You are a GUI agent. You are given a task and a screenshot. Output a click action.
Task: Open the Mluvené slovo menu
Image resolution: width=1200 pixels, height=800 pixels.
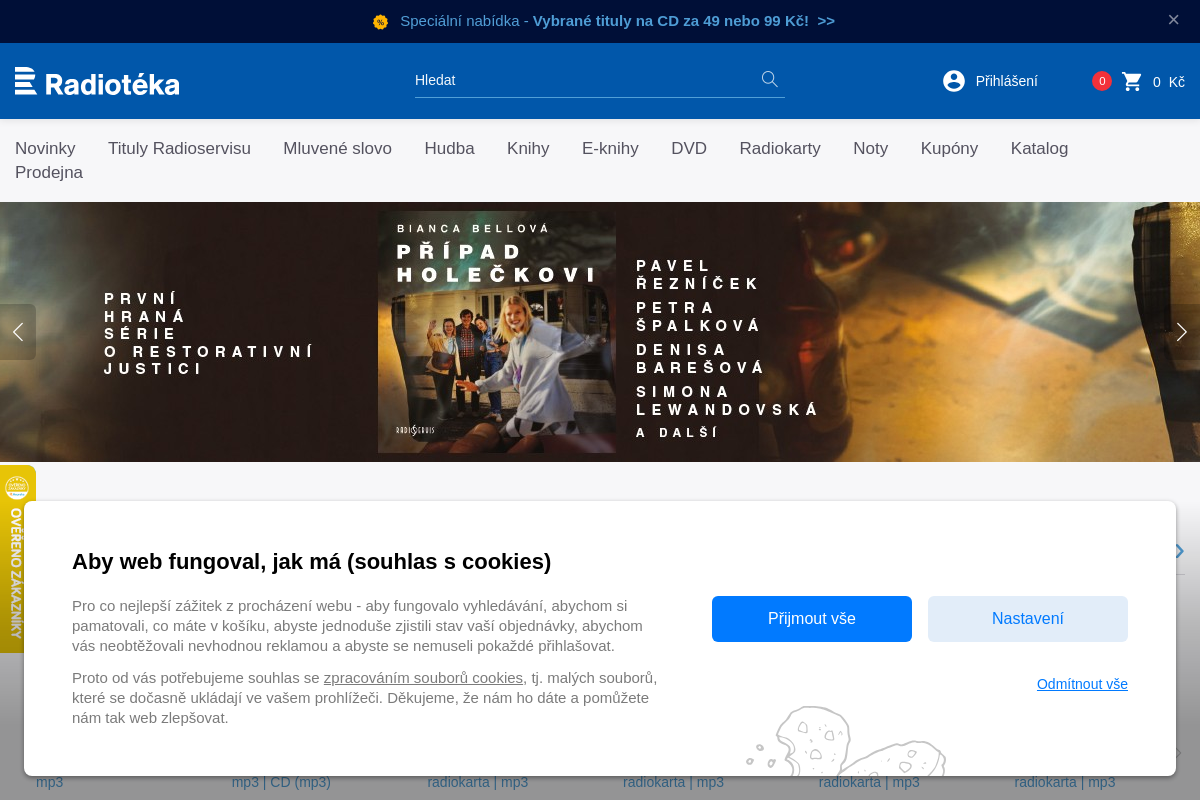pyautogui.click(x=337, y=149)
